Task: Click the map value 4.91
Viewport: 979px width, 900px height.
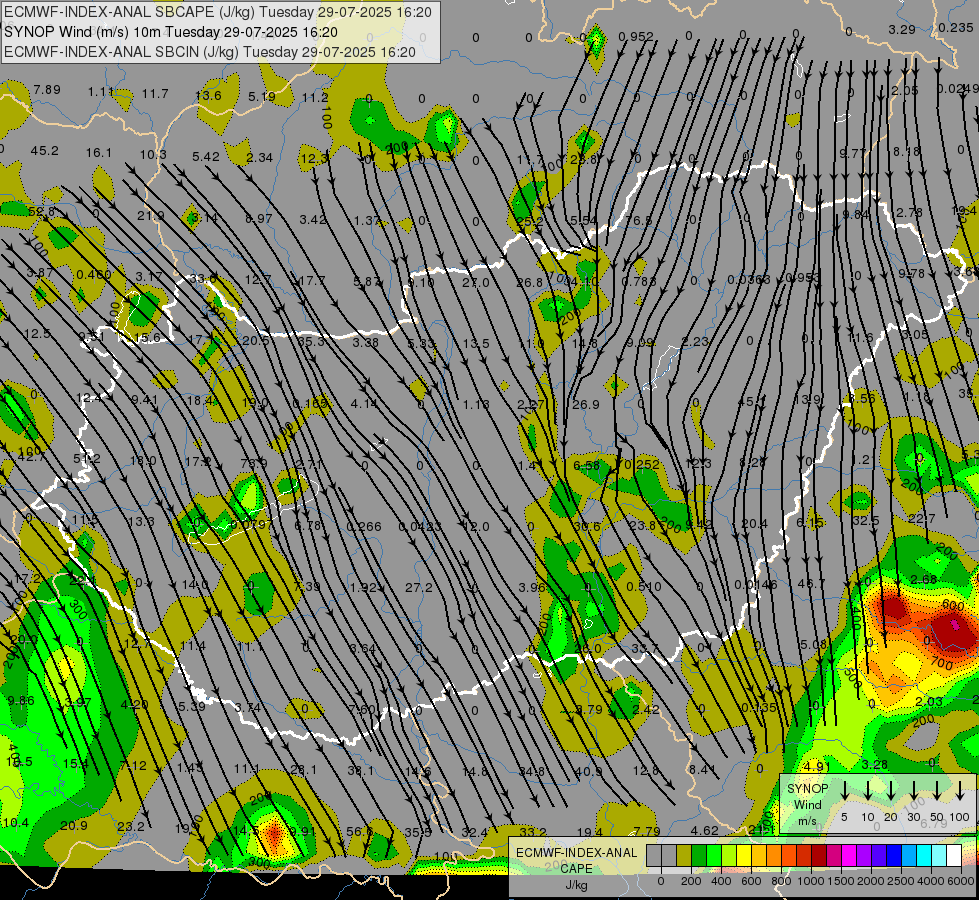Action: point(815,766)
